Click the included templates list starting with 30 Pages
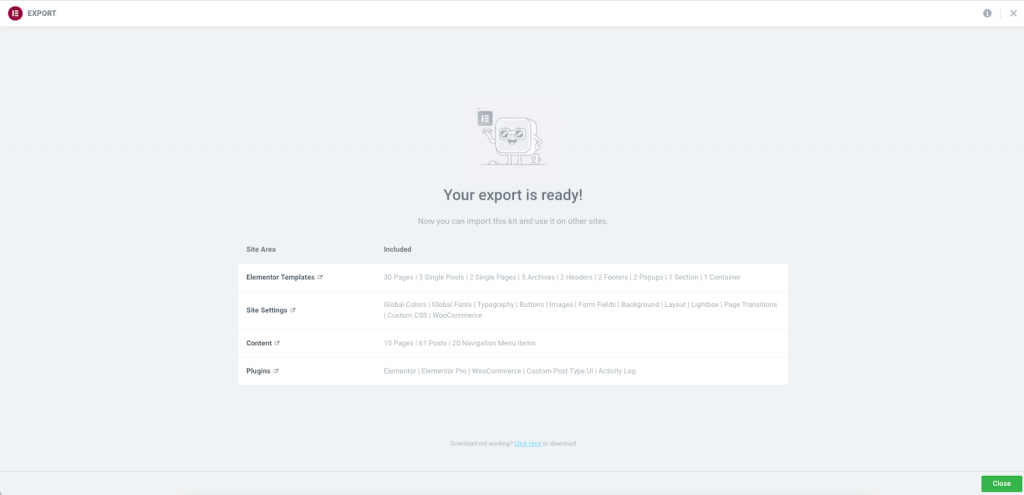This screenshot has height=495, width=1024. pos(562,277)
